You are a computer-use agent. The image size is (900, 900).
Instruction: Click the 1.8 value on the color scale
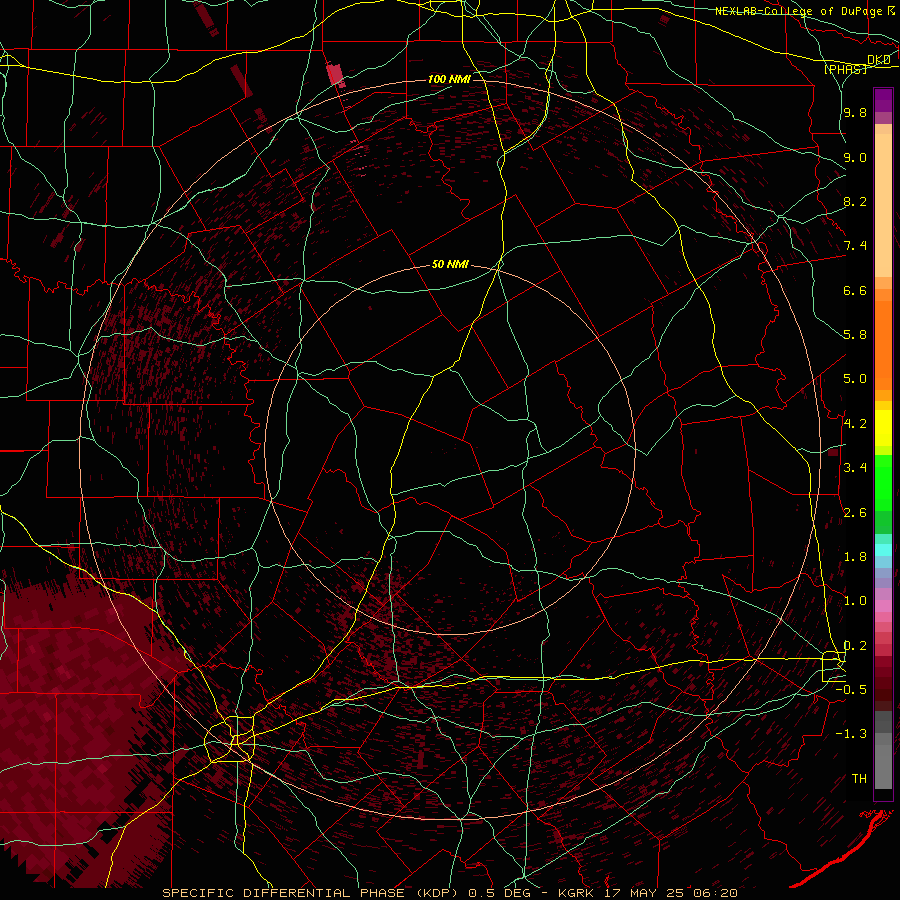click(x=855, y=557)
